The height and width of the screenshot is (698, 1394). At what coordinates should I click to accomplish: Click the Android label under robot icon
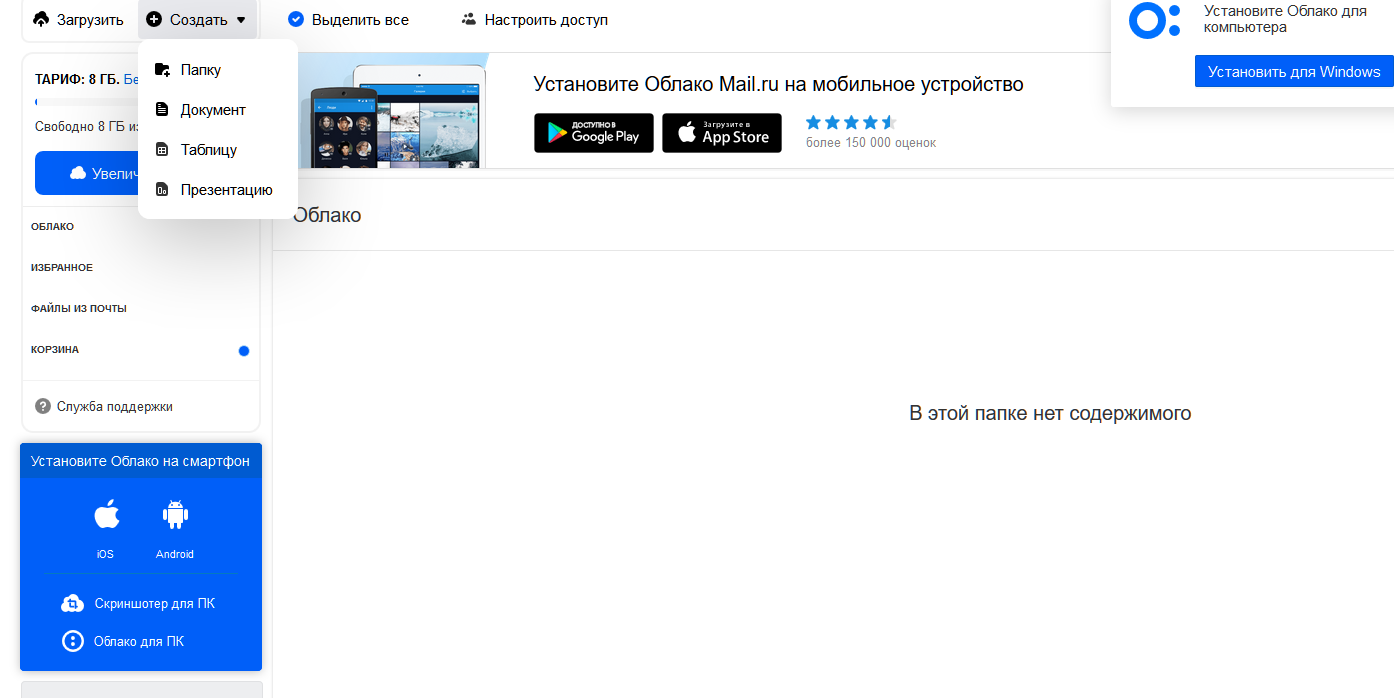[175, 554]
